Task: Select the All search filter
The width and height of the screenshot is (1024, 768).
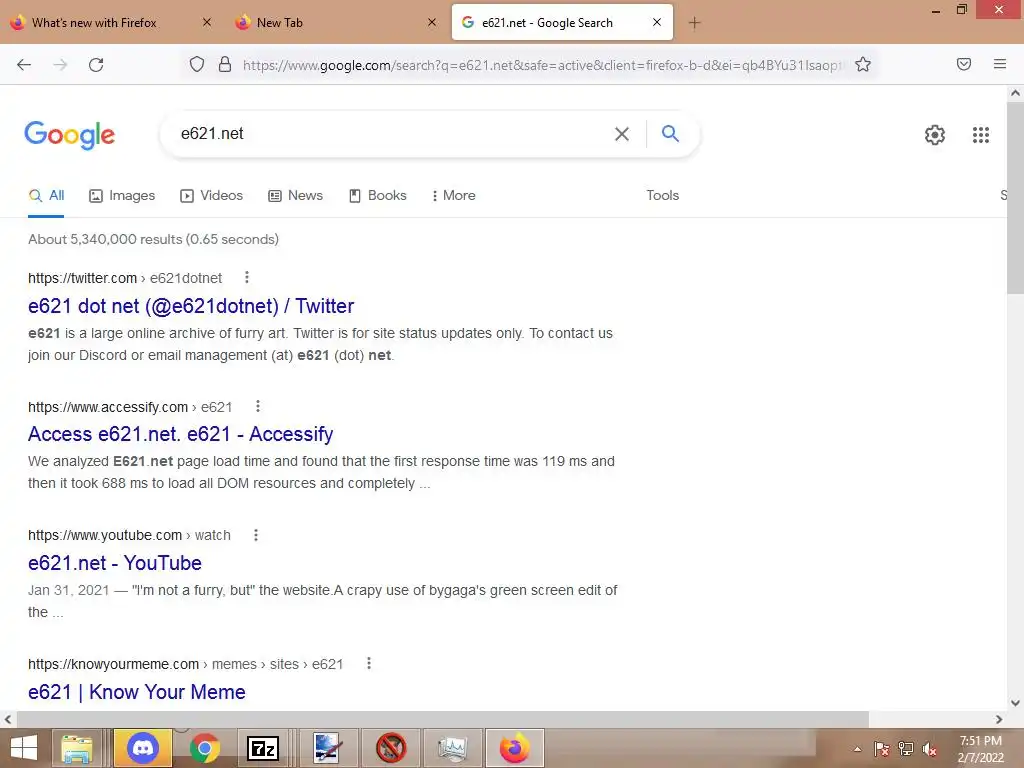Action: tap(46, 195)
